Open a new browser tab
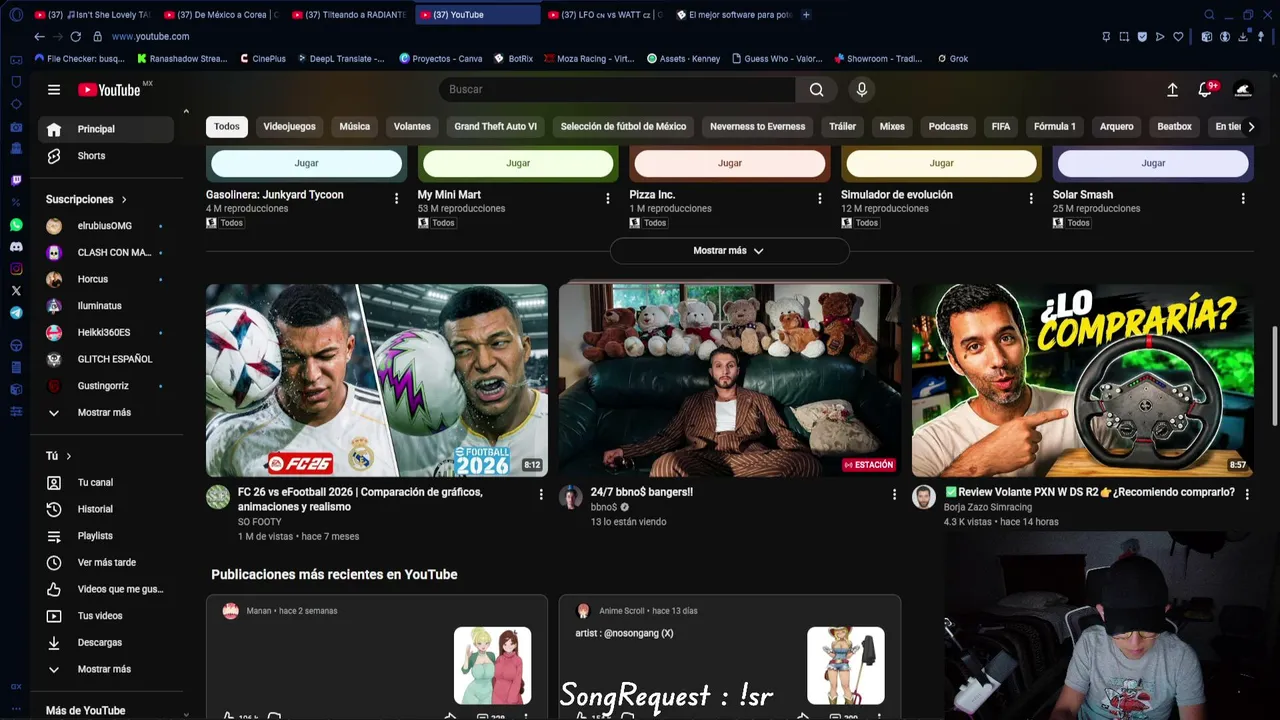The width and height of the screenshot is (1280, 720). tap(806, 15)
